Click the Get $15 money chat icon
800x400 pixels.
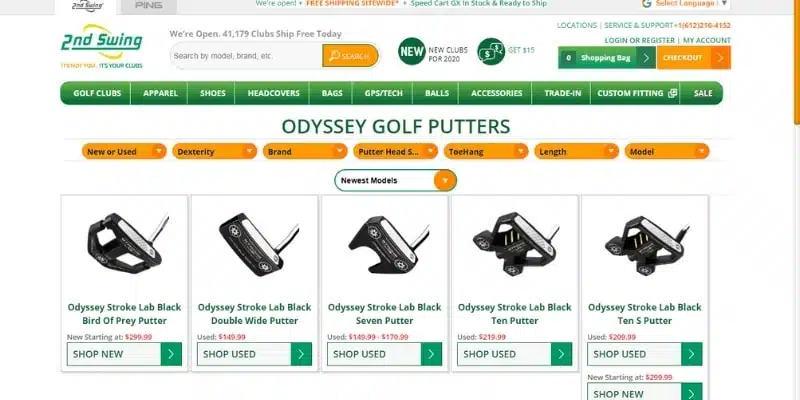click(x=491, y=52)
